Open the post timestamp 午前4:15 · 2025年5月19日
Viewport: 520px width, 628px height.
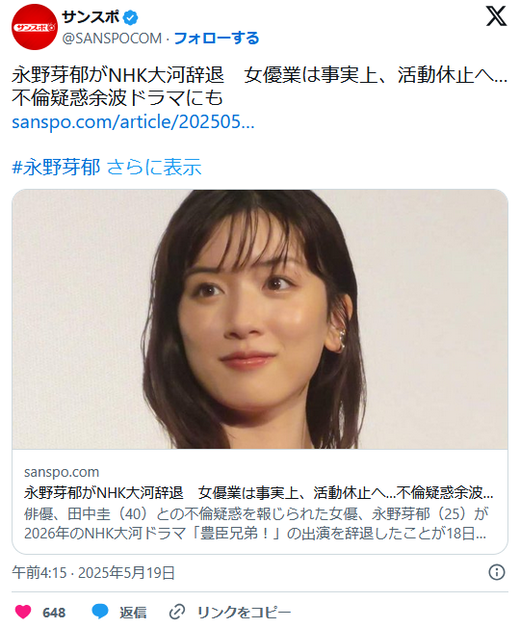pos(93,573)
